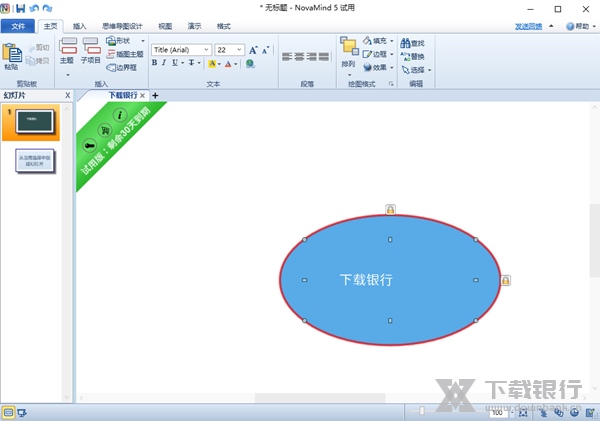600x421 pixels.
Task: Click the Send Feedback (发送回馈) link
Action: [x=529, y=26]
